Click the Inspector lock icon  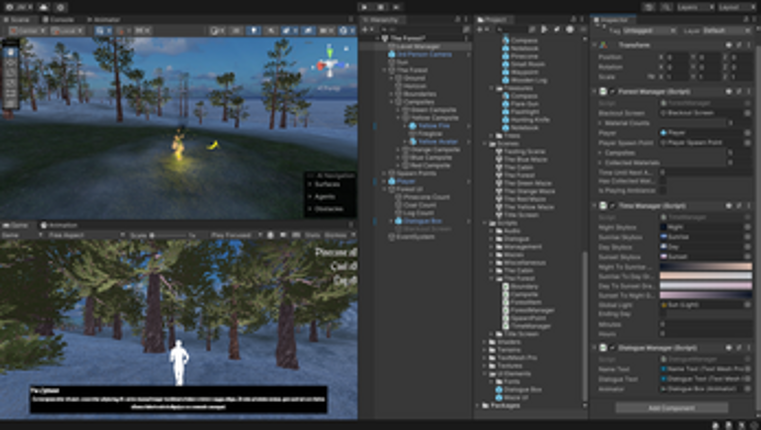click(x=746, y=19)
